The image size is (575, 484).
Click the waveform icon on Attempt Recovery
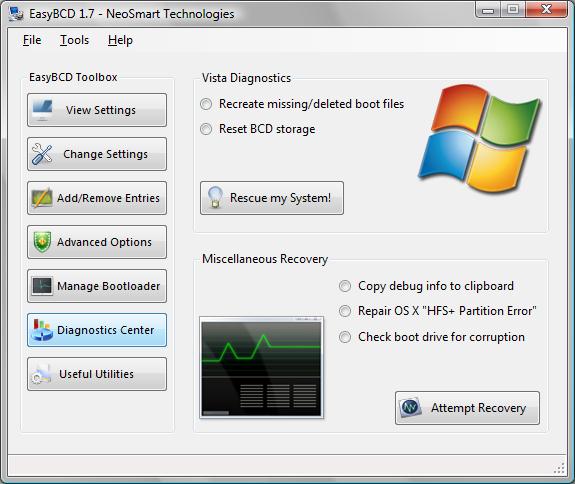click(410, 407)
